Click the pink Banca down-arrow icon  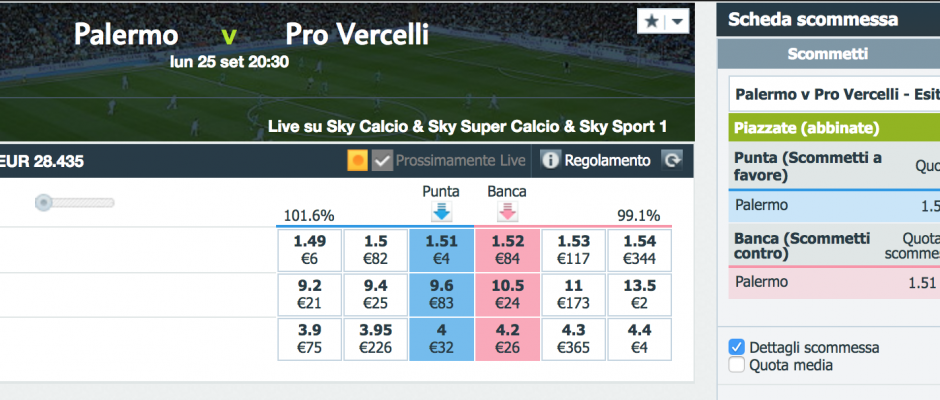click(507, 212)
